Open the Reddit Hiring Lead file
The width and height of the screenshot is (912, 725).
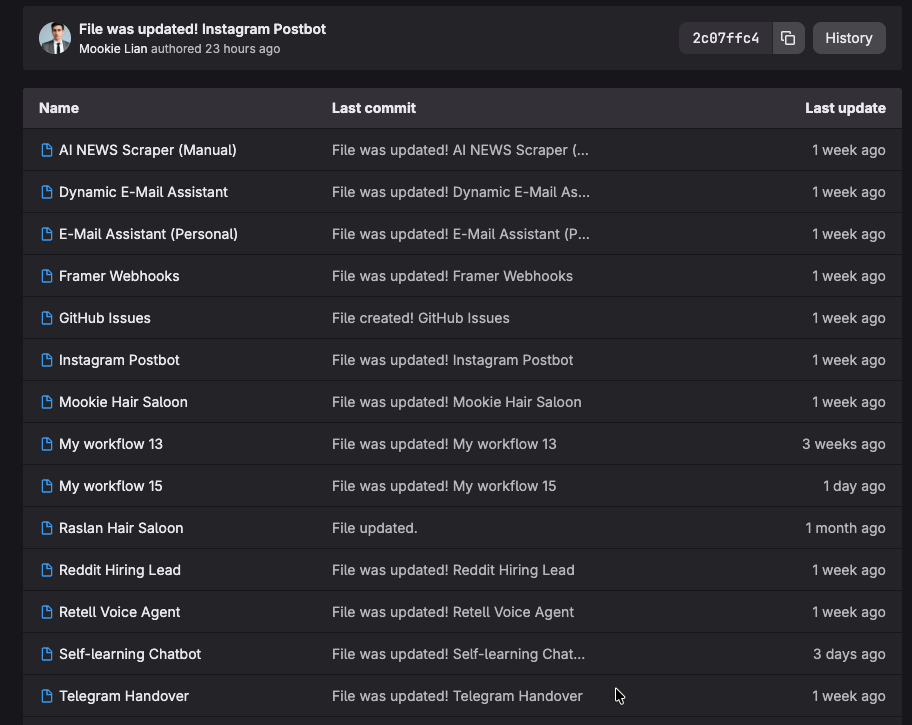point(120,570)
